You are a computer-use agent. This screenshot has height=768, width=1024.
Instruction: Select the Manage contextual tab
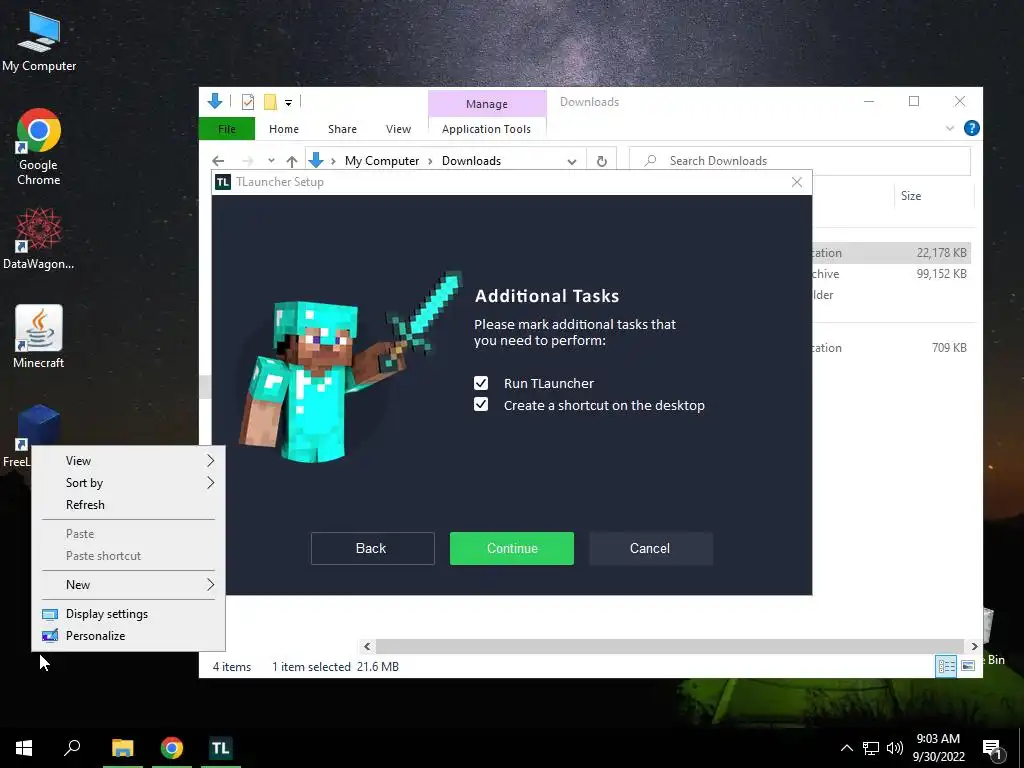[487, 104]
